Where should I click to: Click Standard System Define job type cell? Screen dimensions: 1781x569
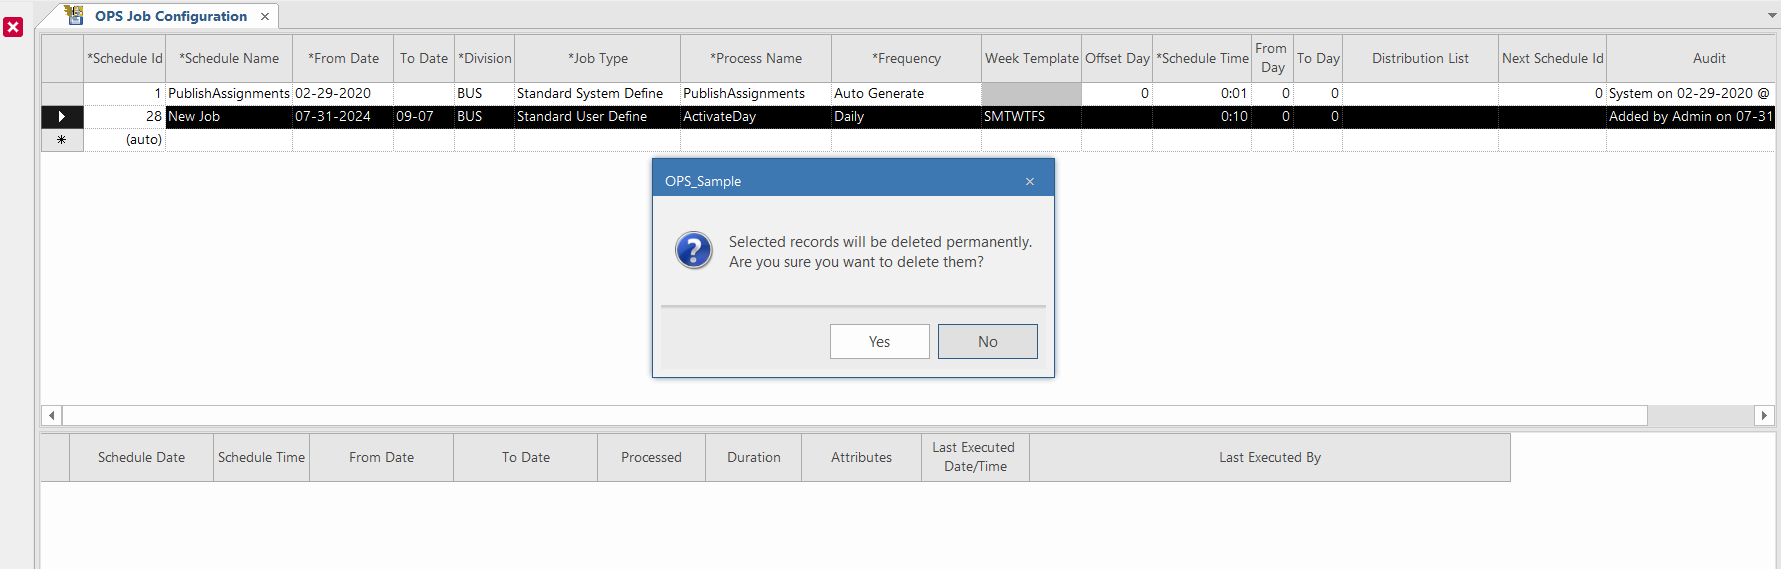point(598,93)
